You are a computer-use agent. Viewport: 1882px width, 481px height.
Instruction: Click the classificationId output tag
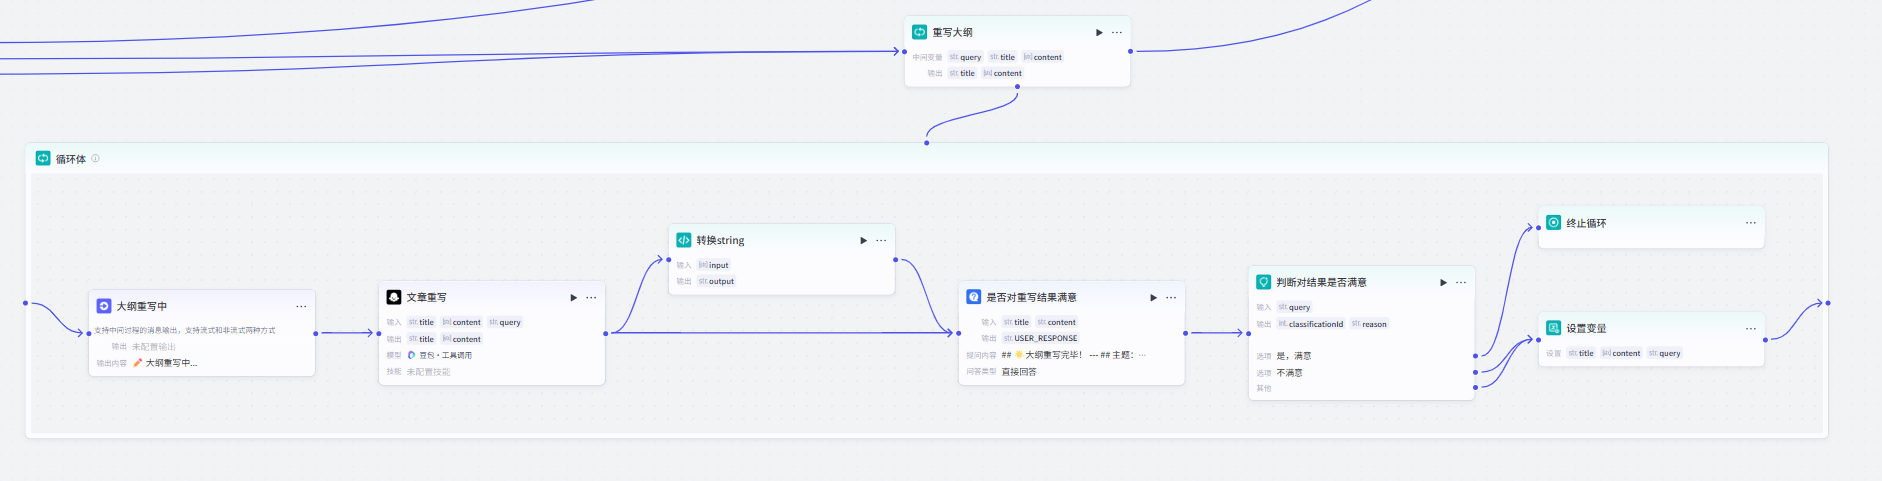[1315, 324]
